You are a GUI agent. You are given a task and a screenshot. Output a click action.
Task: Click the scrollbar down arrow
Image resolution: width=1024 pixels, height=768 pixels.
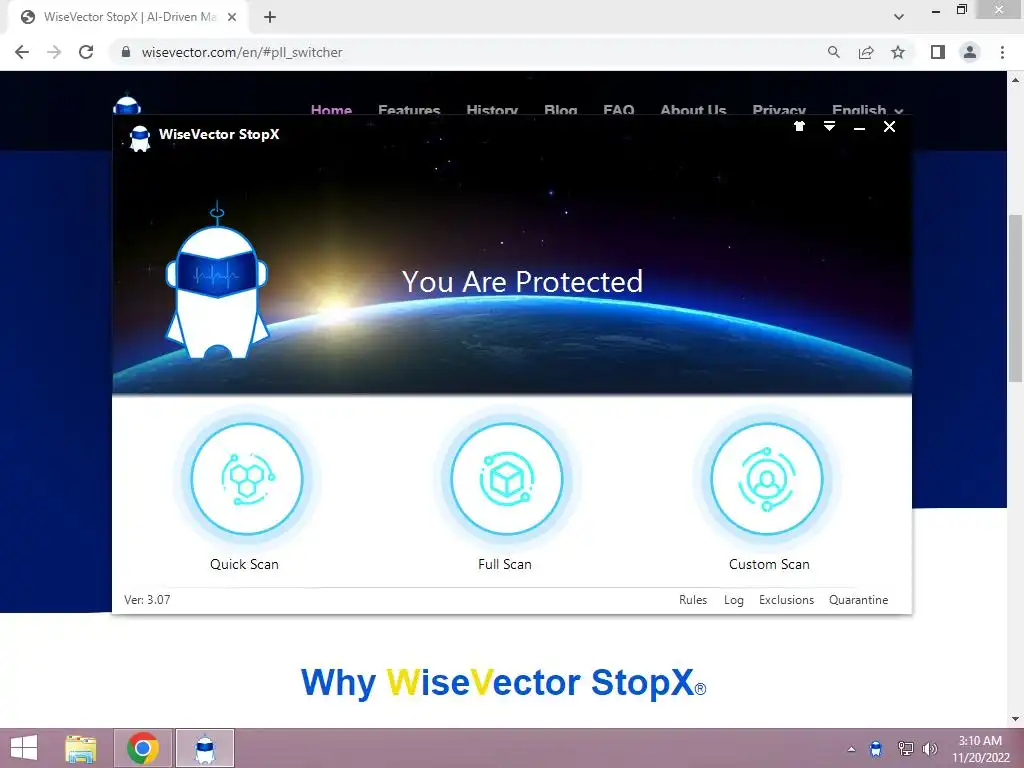pos(1015,719)
